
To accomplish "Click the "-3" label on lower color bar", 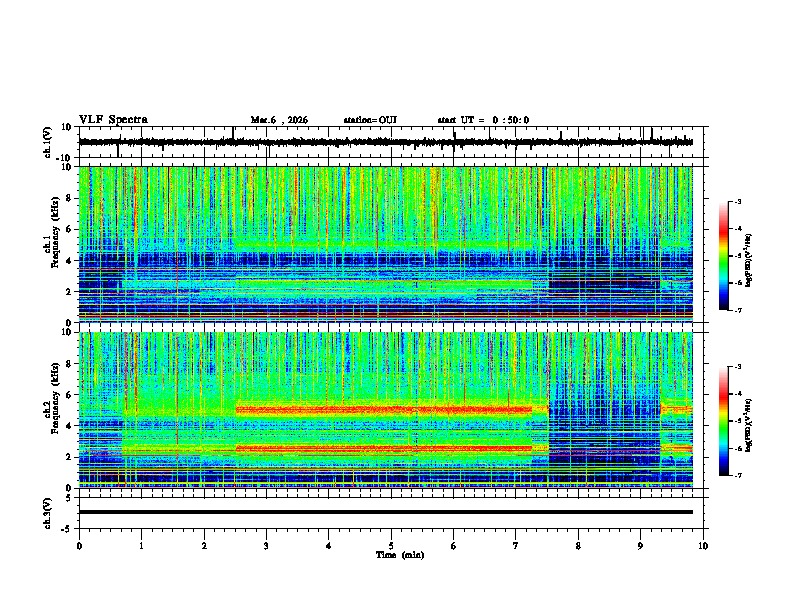I will tap(737, 367).
